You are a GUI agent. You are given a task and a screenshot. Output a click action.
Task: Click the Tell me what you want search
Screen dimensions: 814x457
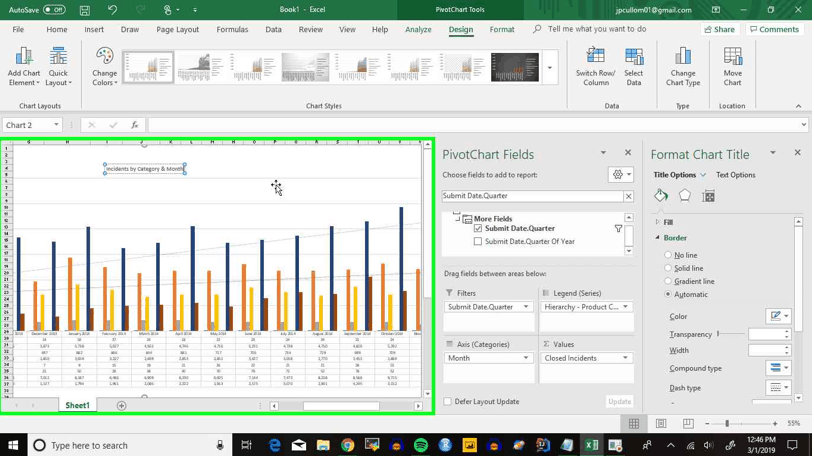597,29
